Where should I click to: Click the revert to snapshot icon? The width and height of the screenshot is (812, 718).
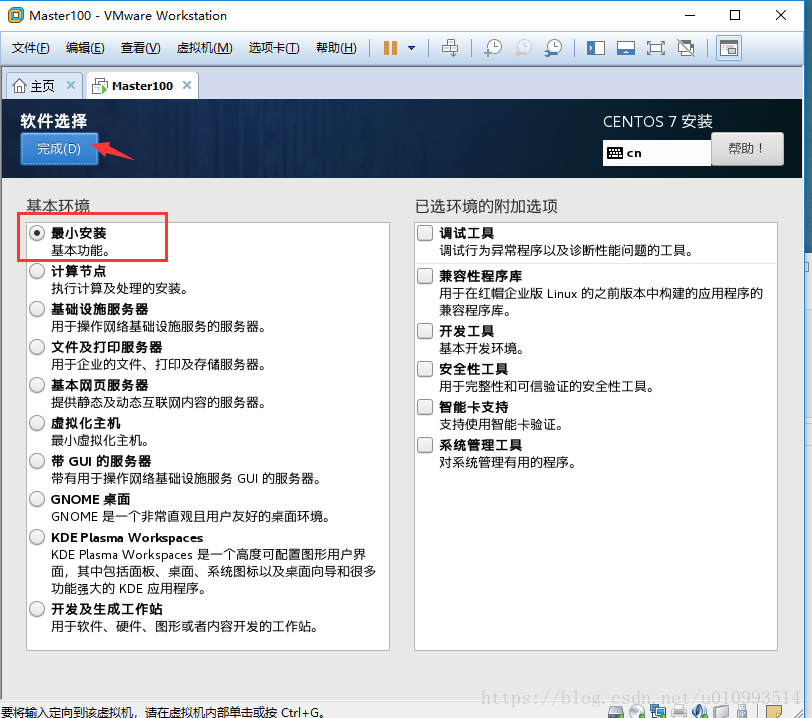(x=523, y=48)
